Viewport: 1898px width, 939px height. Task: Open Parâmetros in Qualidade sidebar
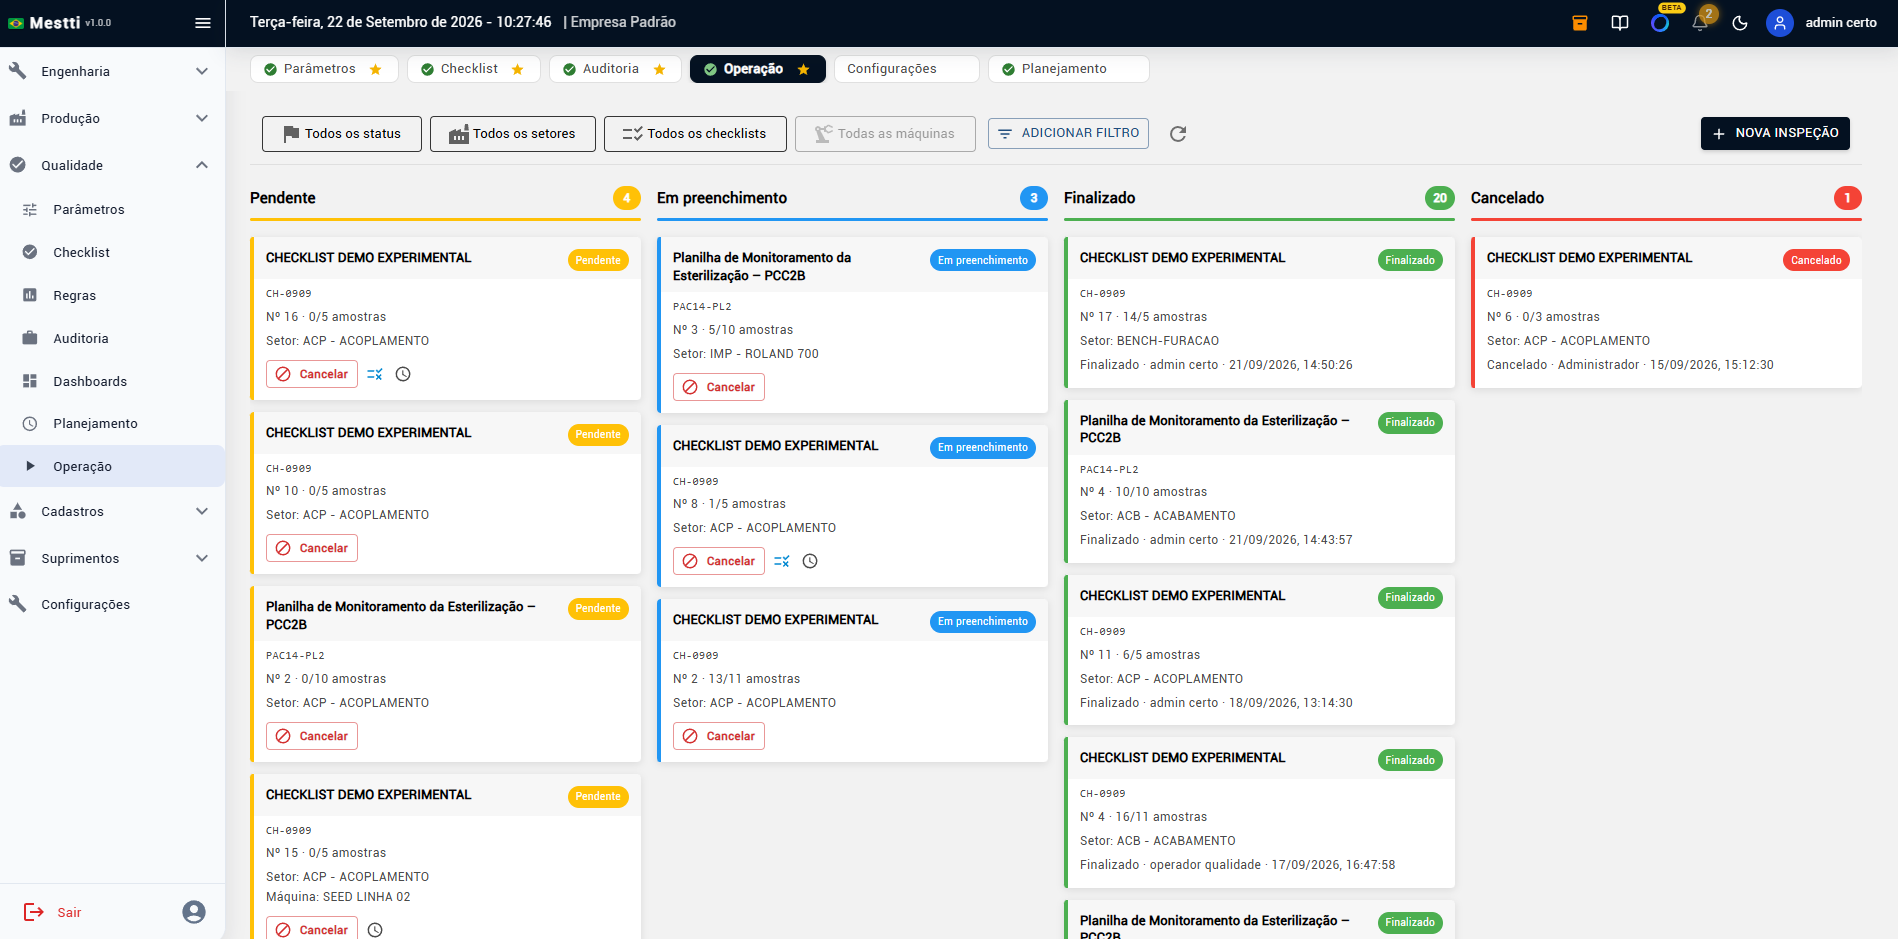(x=112, y=209)
